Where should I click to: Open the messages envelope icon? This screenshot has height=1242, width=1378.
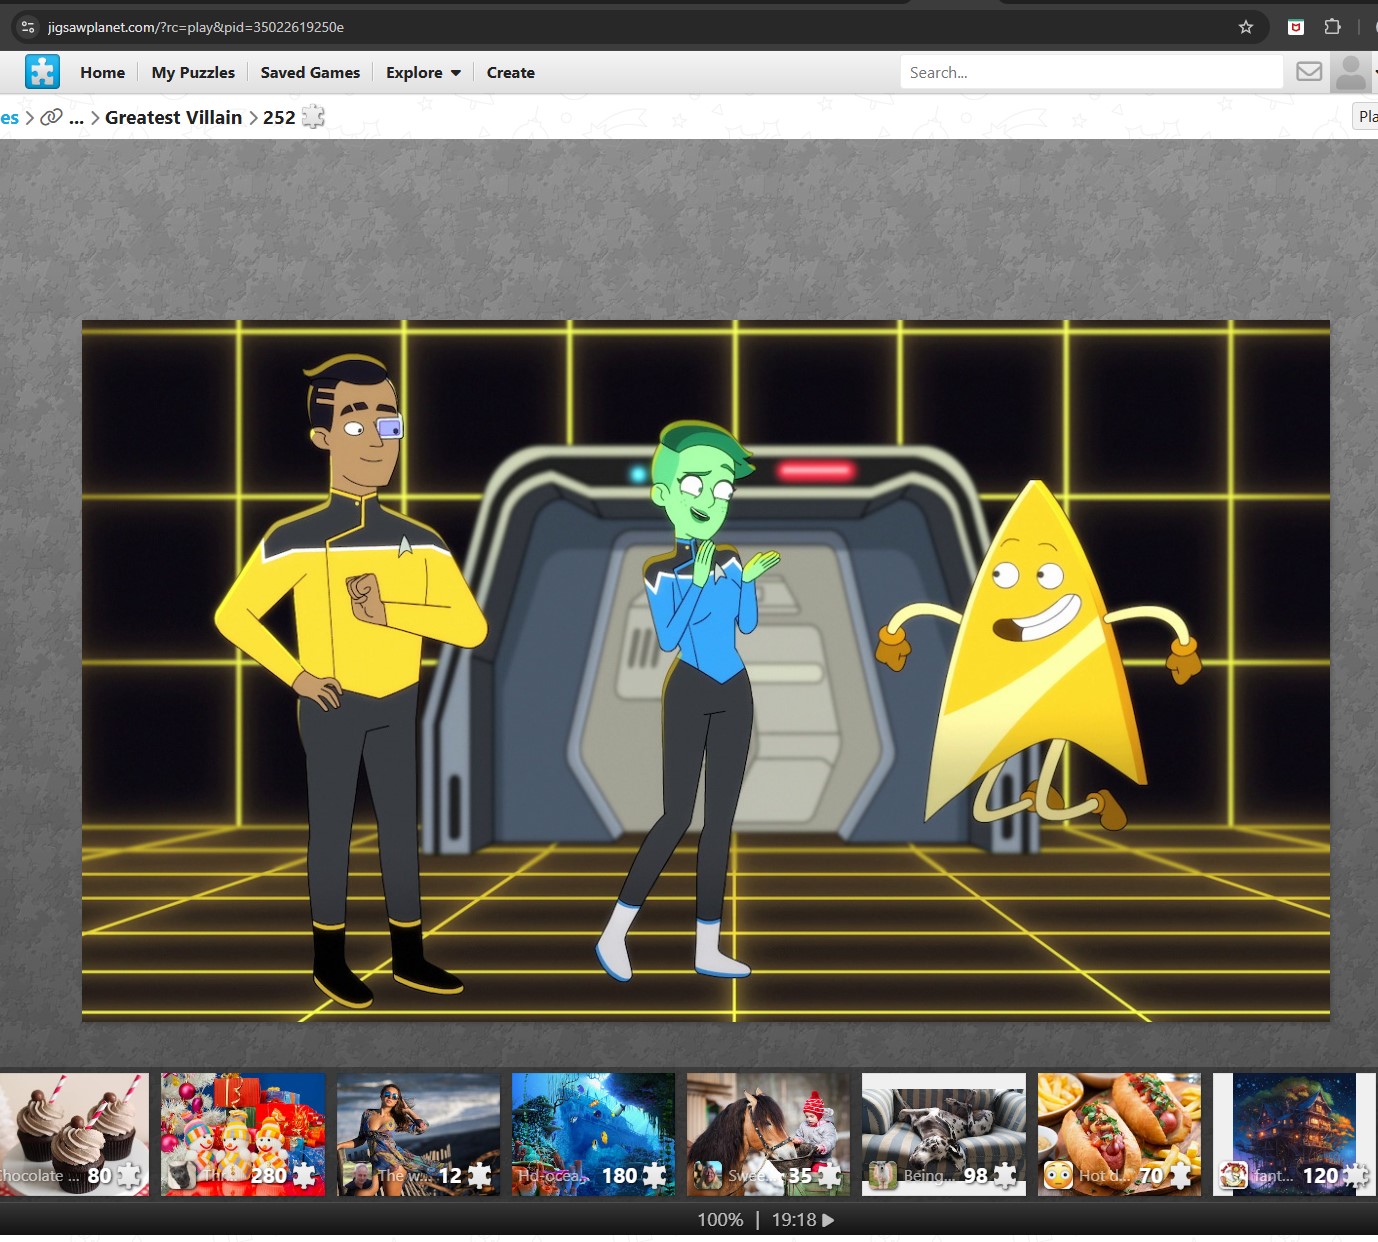click(1309, 71)
